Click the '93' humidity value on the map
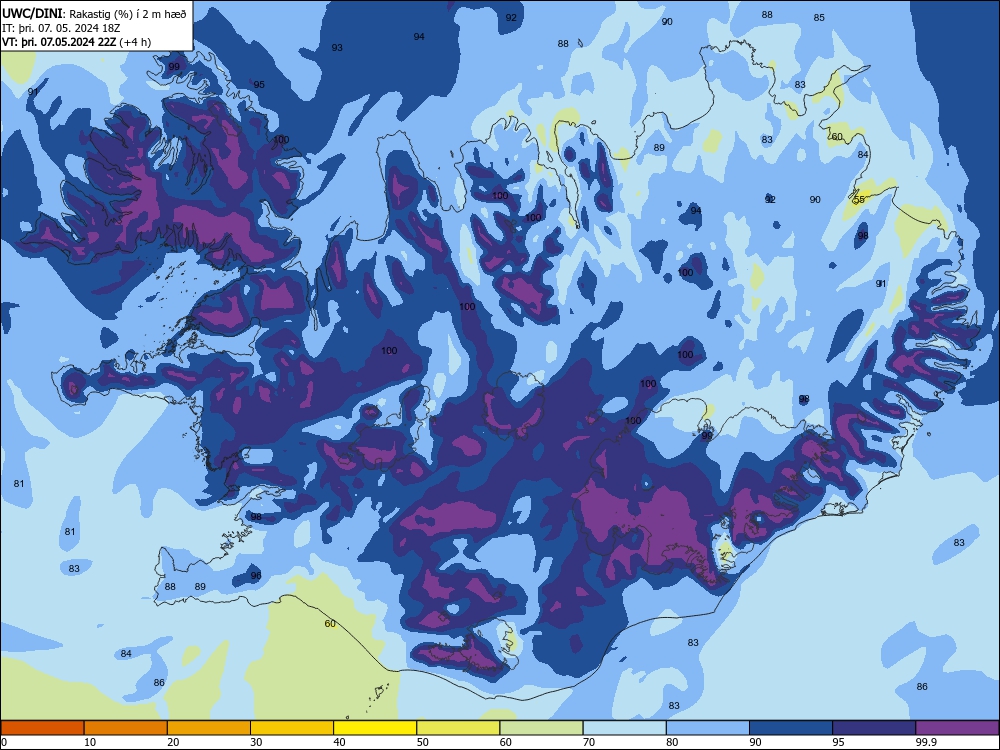 tap(337, 47)
